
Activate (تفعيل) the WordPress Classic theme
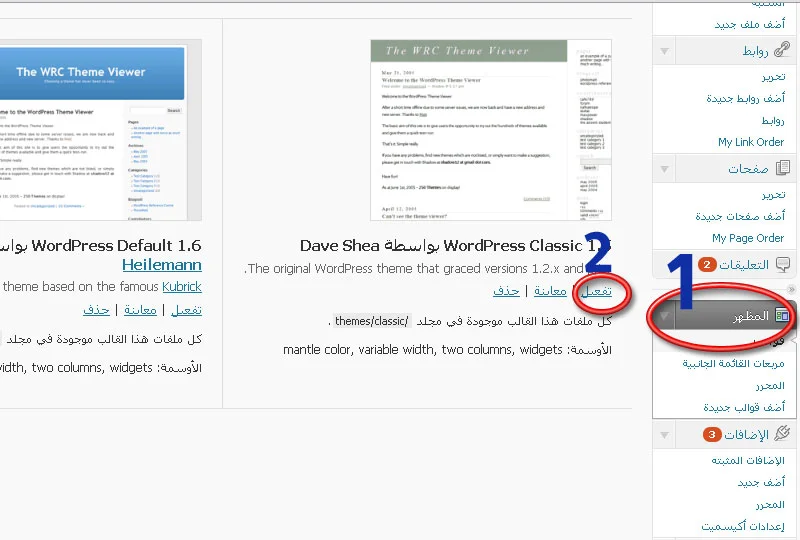(x=597, y=291)
